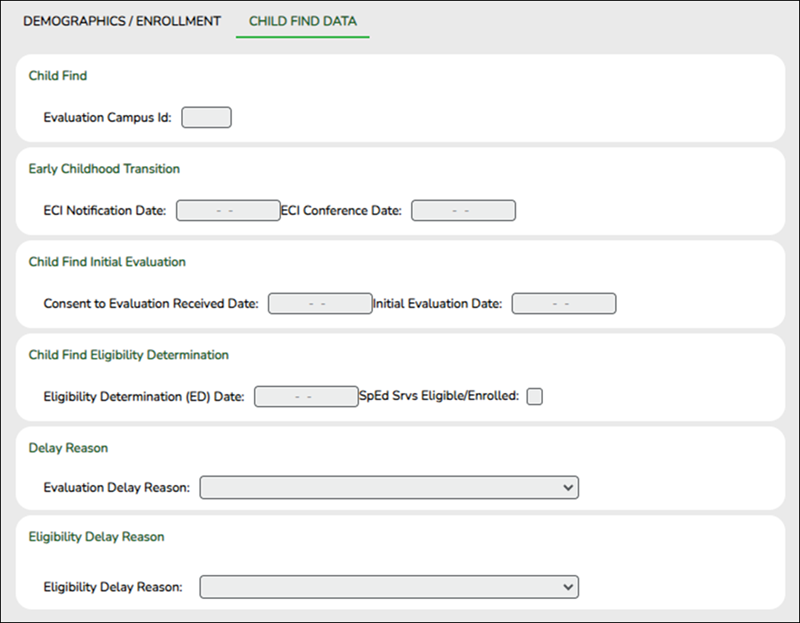This screenshot has height=623, width=800.
Task: Click the Evaluation Delay Reason label
Action: tap(117, 487)
